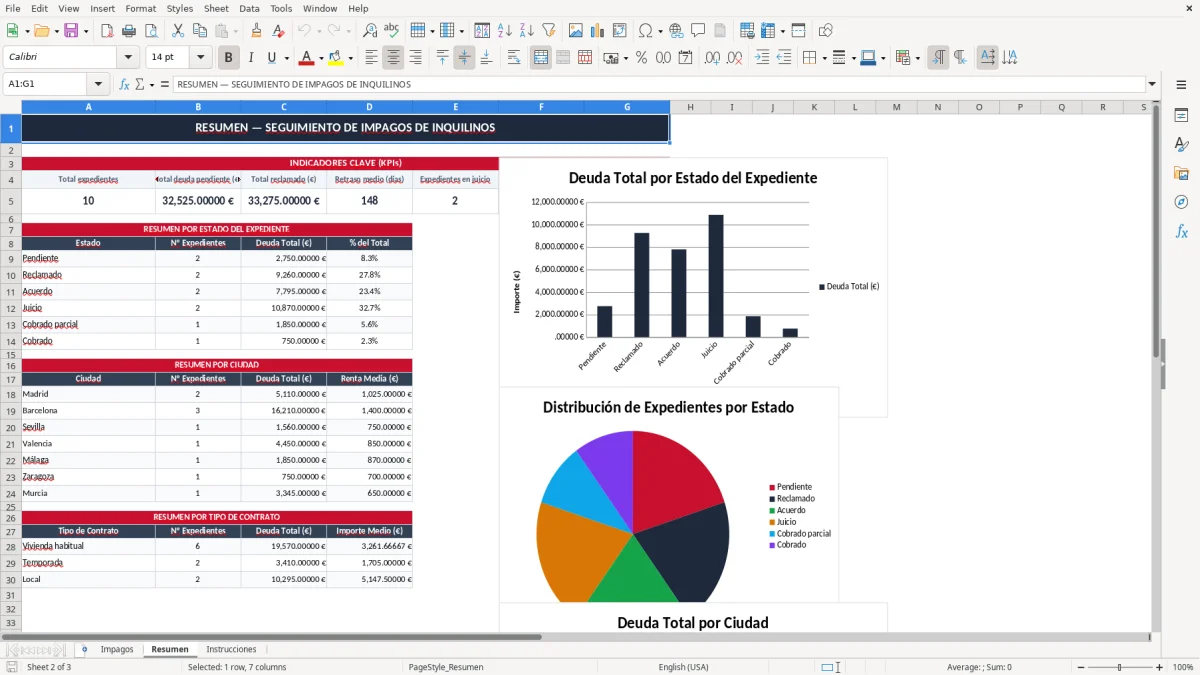
Task: Click the Cut scissors icon
Action: click(x=178, y=31)
